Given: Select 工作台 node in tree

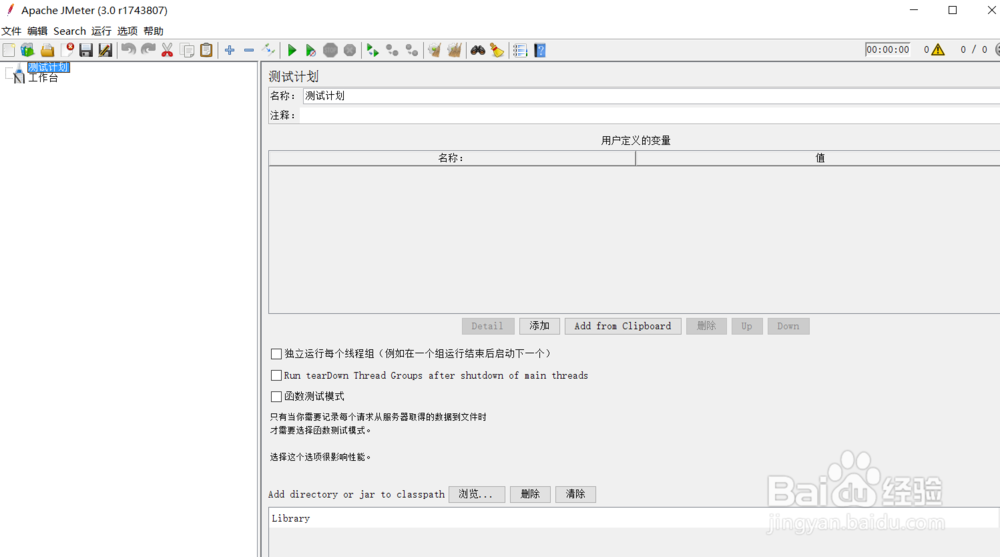Looking at the screenshot, I should (43, 78).
